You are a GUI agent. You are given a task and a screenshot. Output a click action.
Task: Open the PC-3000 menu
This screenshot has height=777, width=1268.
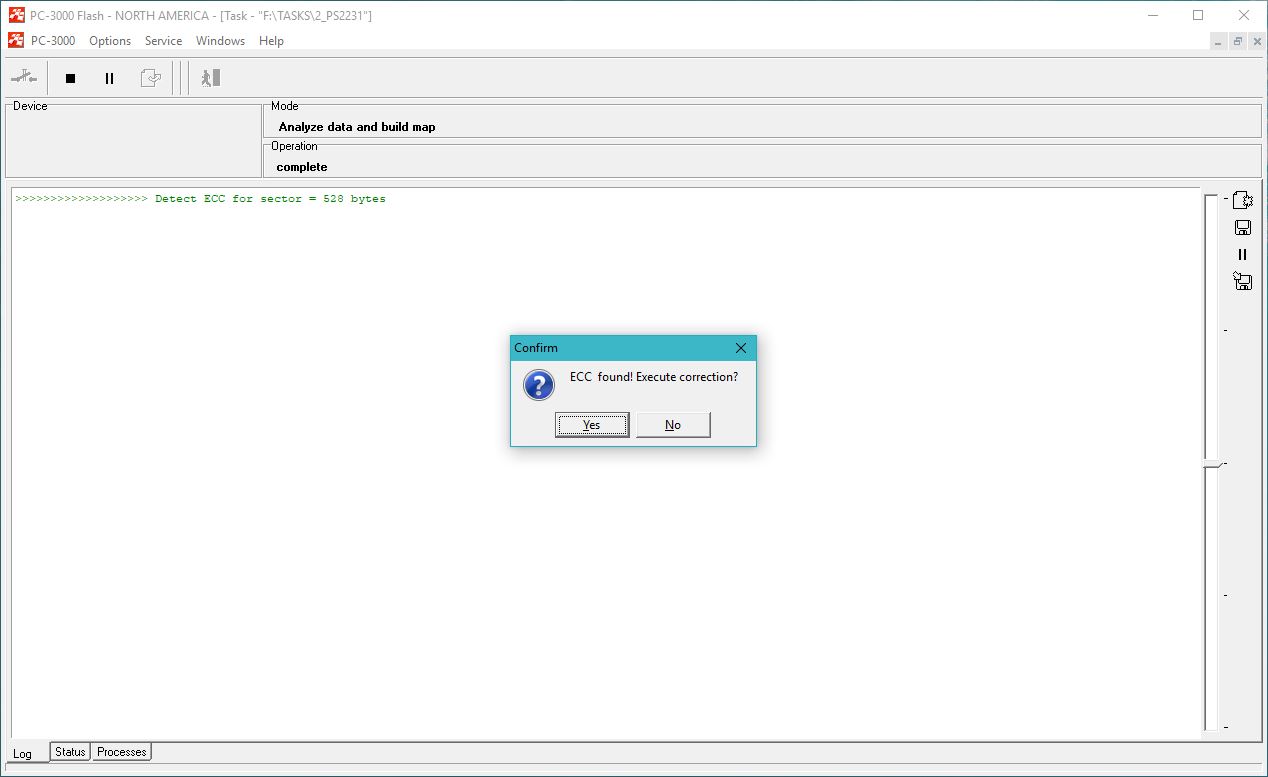tap(53, 41)
